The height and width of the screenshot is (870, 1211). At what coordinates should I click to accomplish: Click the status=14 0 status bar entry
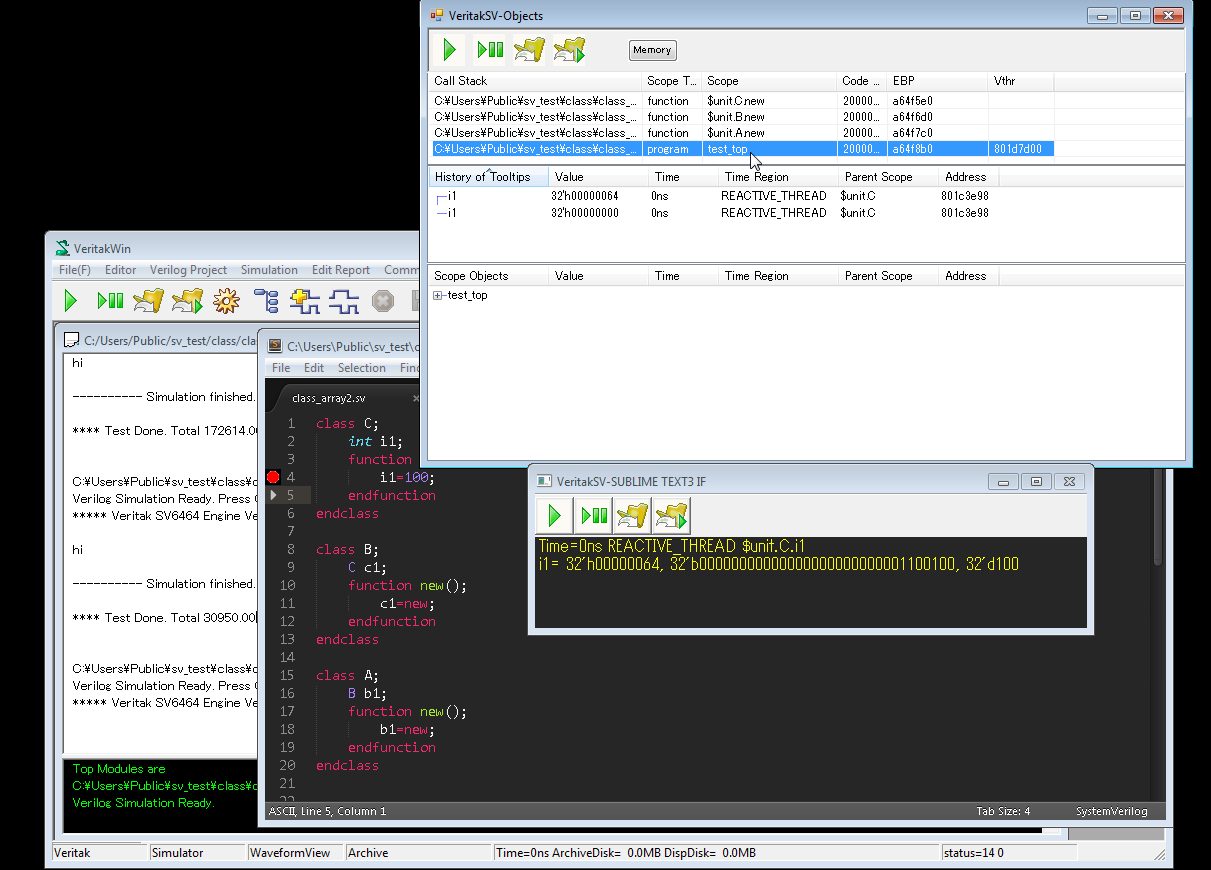pyautogui.click(x=1008, y=853)
